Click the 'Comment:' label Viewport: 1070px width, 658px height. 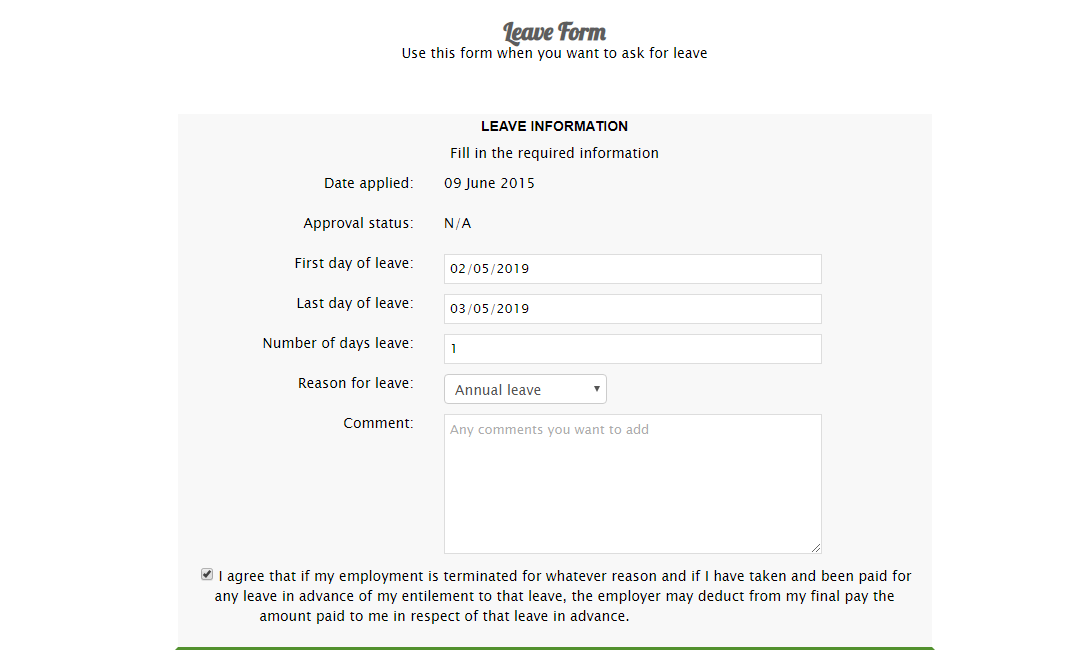coord(378,423)
